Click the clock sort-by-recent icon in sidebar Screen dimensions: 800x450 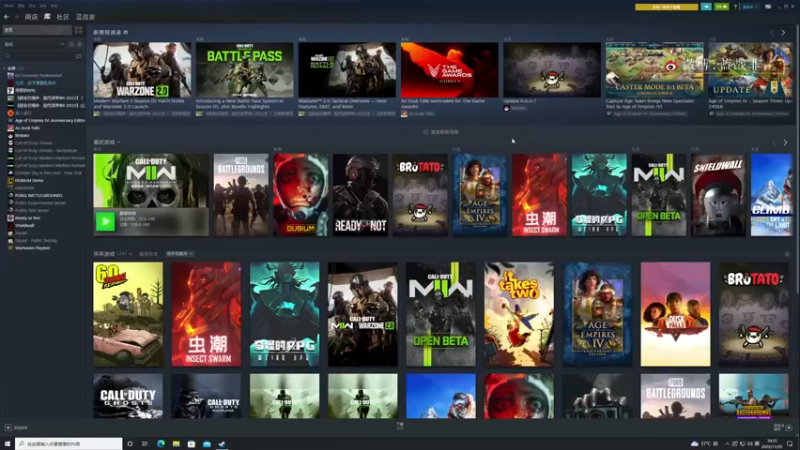coord(71,44)
